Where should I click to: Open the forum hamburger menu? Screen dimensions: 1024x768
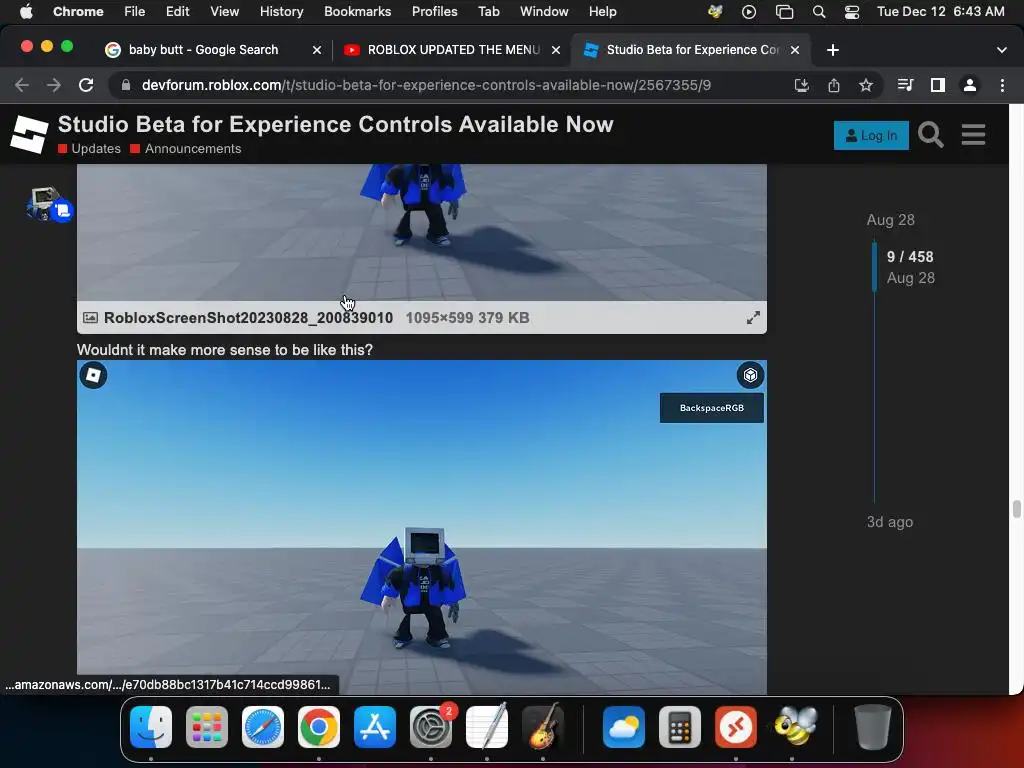pyautogui.click(x=973, y=135)
